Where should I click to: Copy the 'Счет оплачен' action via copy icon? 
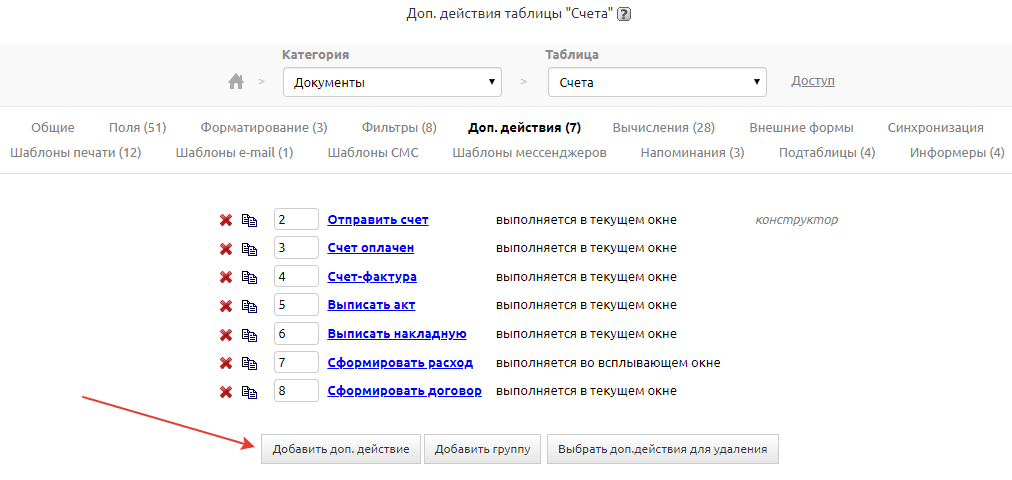[x=249, y=249]
